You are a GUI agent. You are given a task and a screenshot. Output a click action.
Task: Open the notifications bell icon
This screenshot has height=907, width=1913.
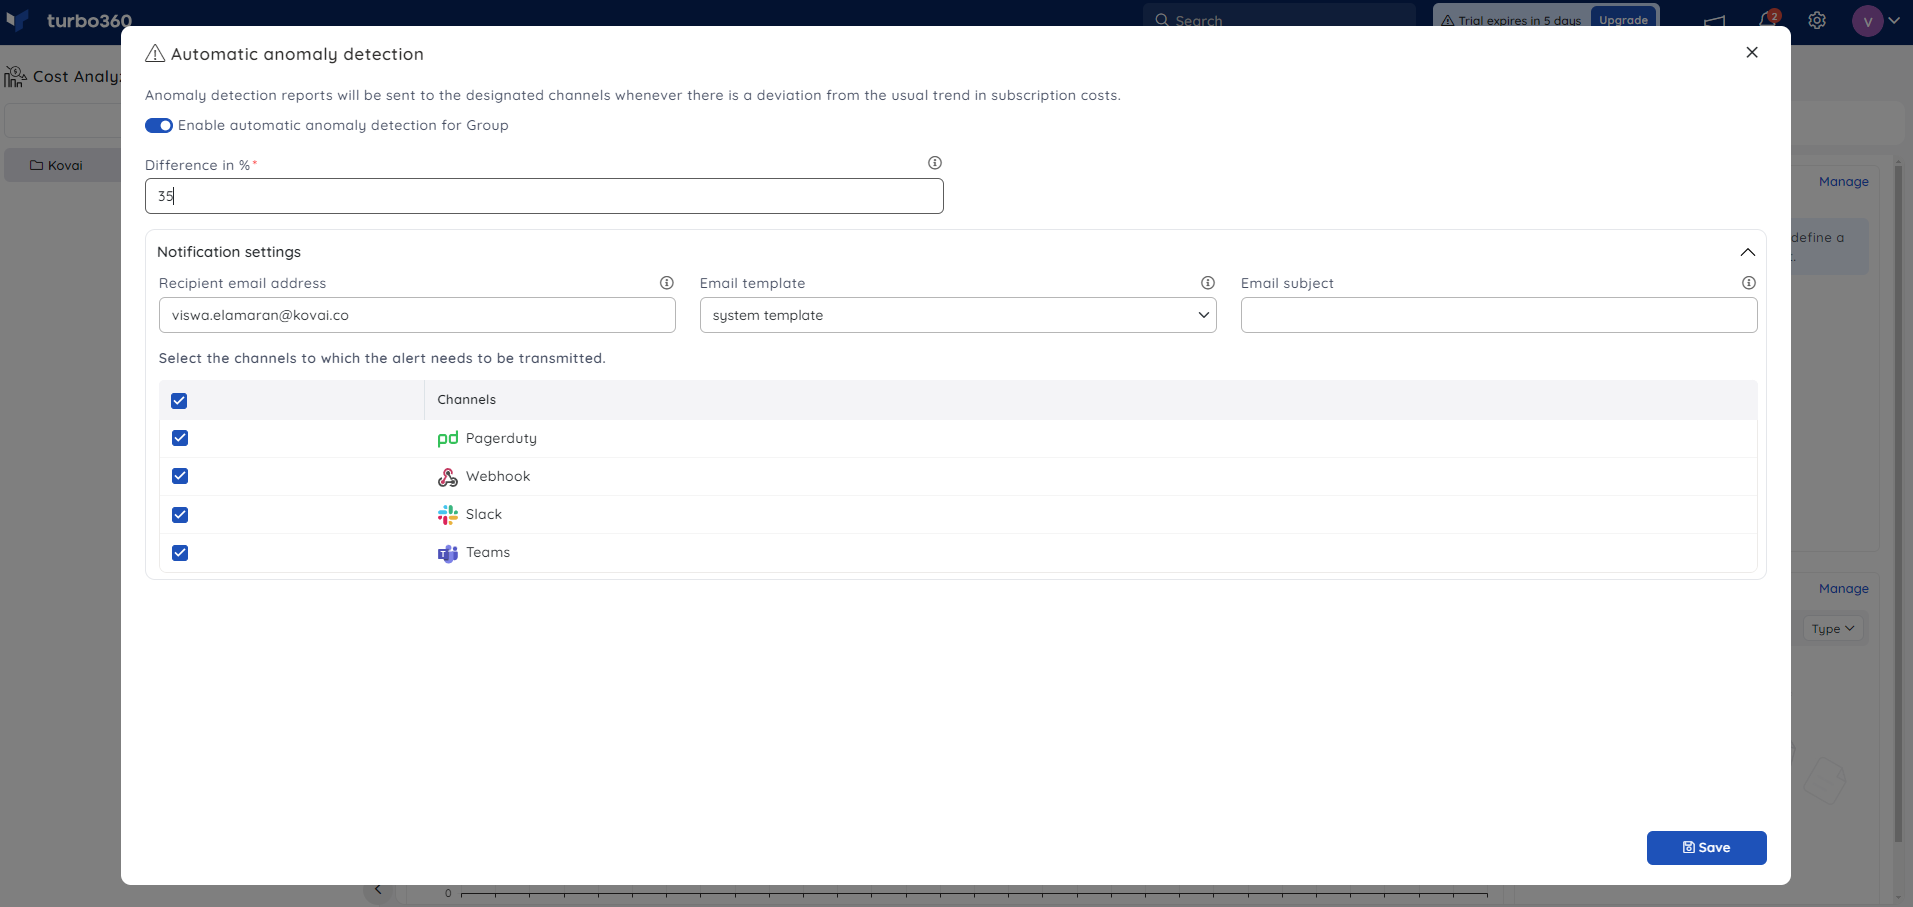coord(1768,19)
